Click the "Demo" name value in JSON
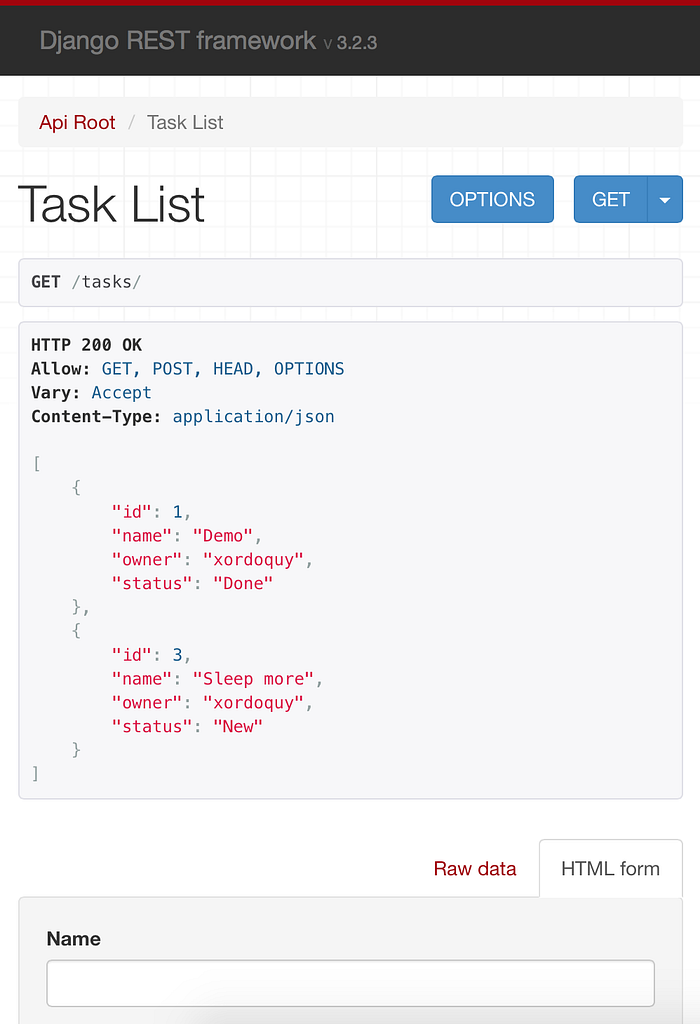 tap(223, 536)
